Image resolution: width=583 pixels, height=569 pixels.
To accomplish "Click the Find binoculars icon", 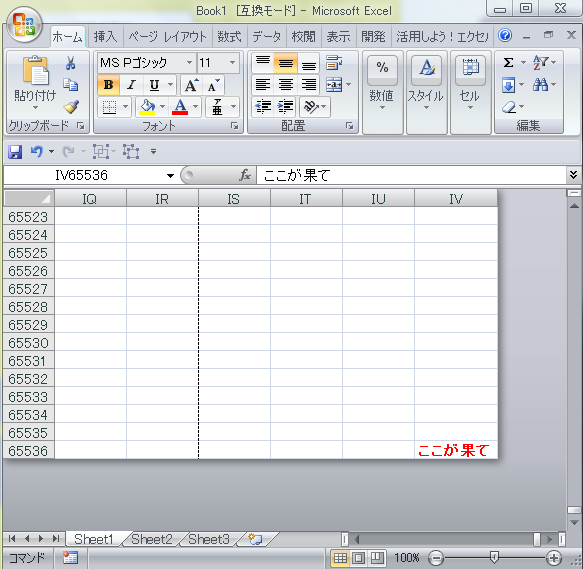I will coord(540,85).
